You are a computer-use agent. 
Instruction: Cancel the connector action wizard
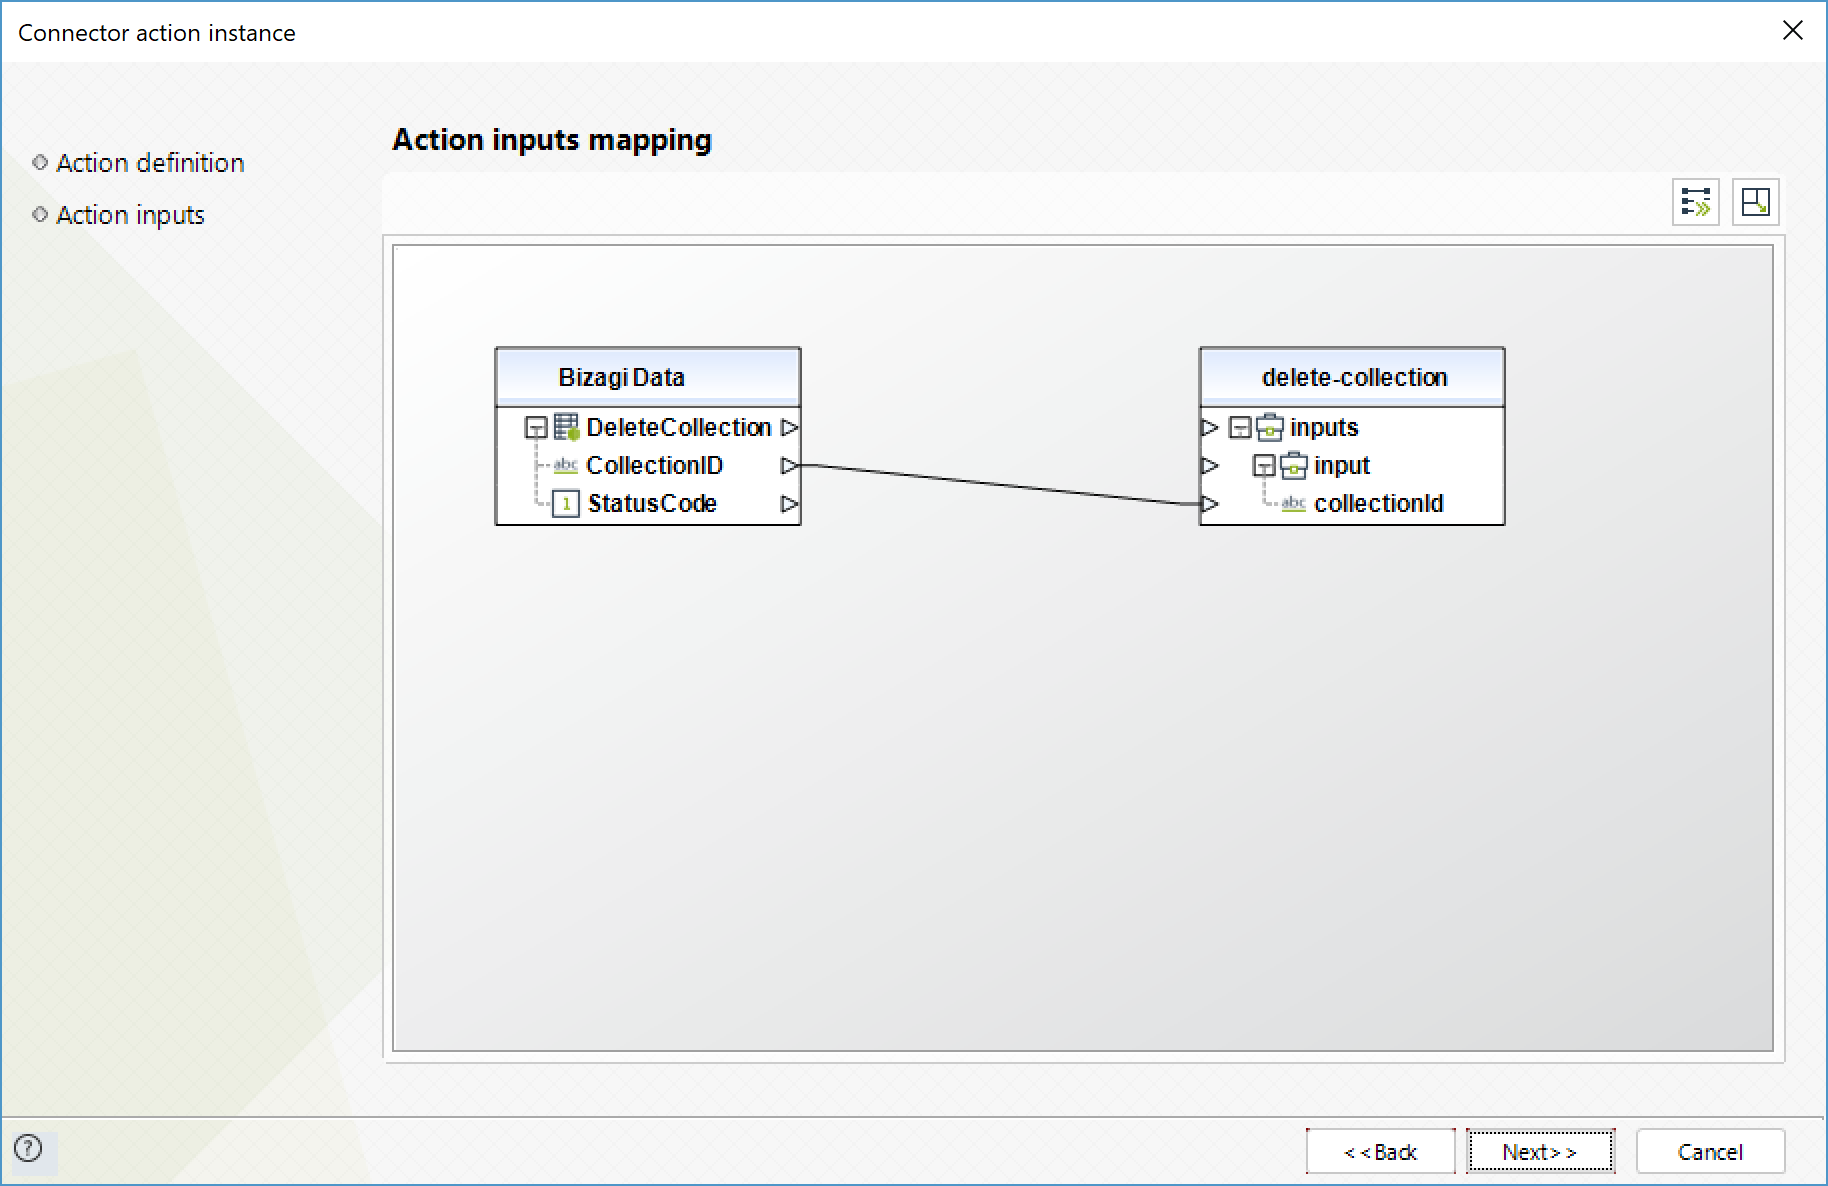[1710, 1152]
